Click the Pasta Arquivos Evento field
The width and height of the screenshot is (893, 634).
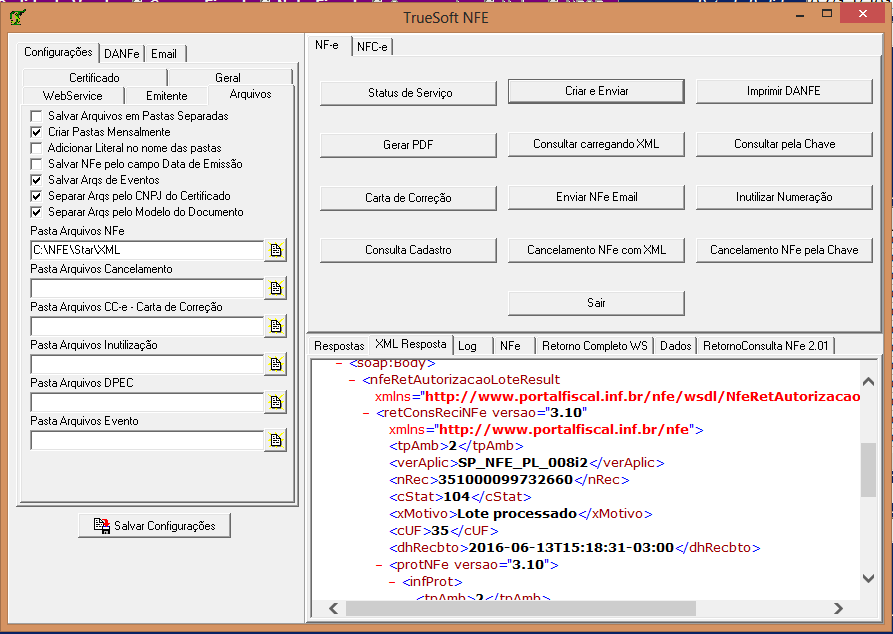(147, 440)
